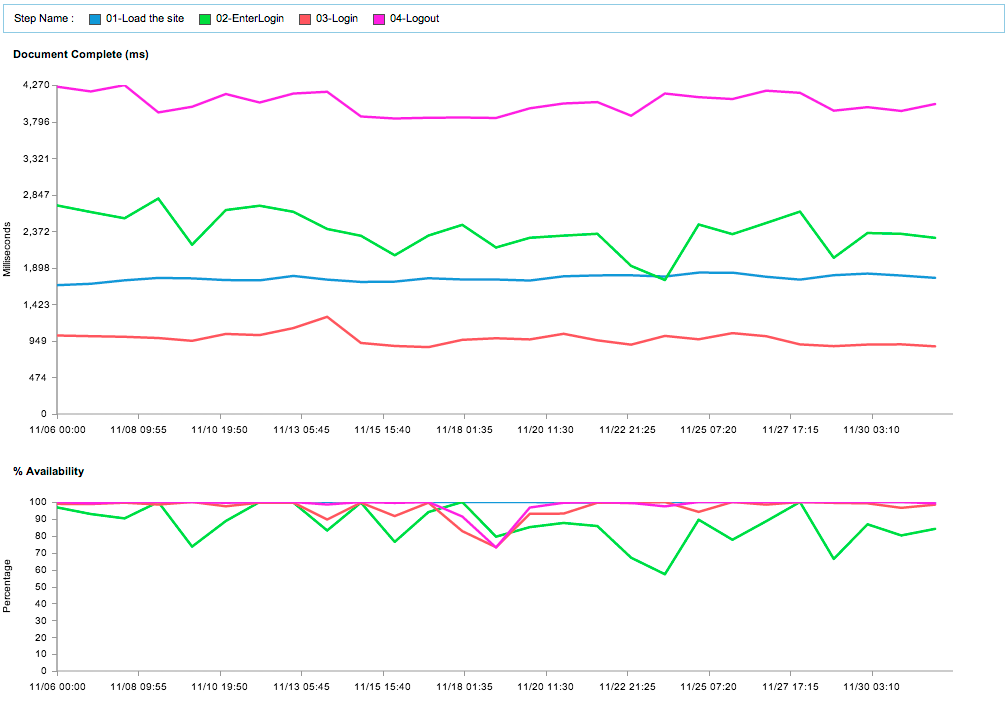Click the 1,898 y-axis label

click(36, 267)
